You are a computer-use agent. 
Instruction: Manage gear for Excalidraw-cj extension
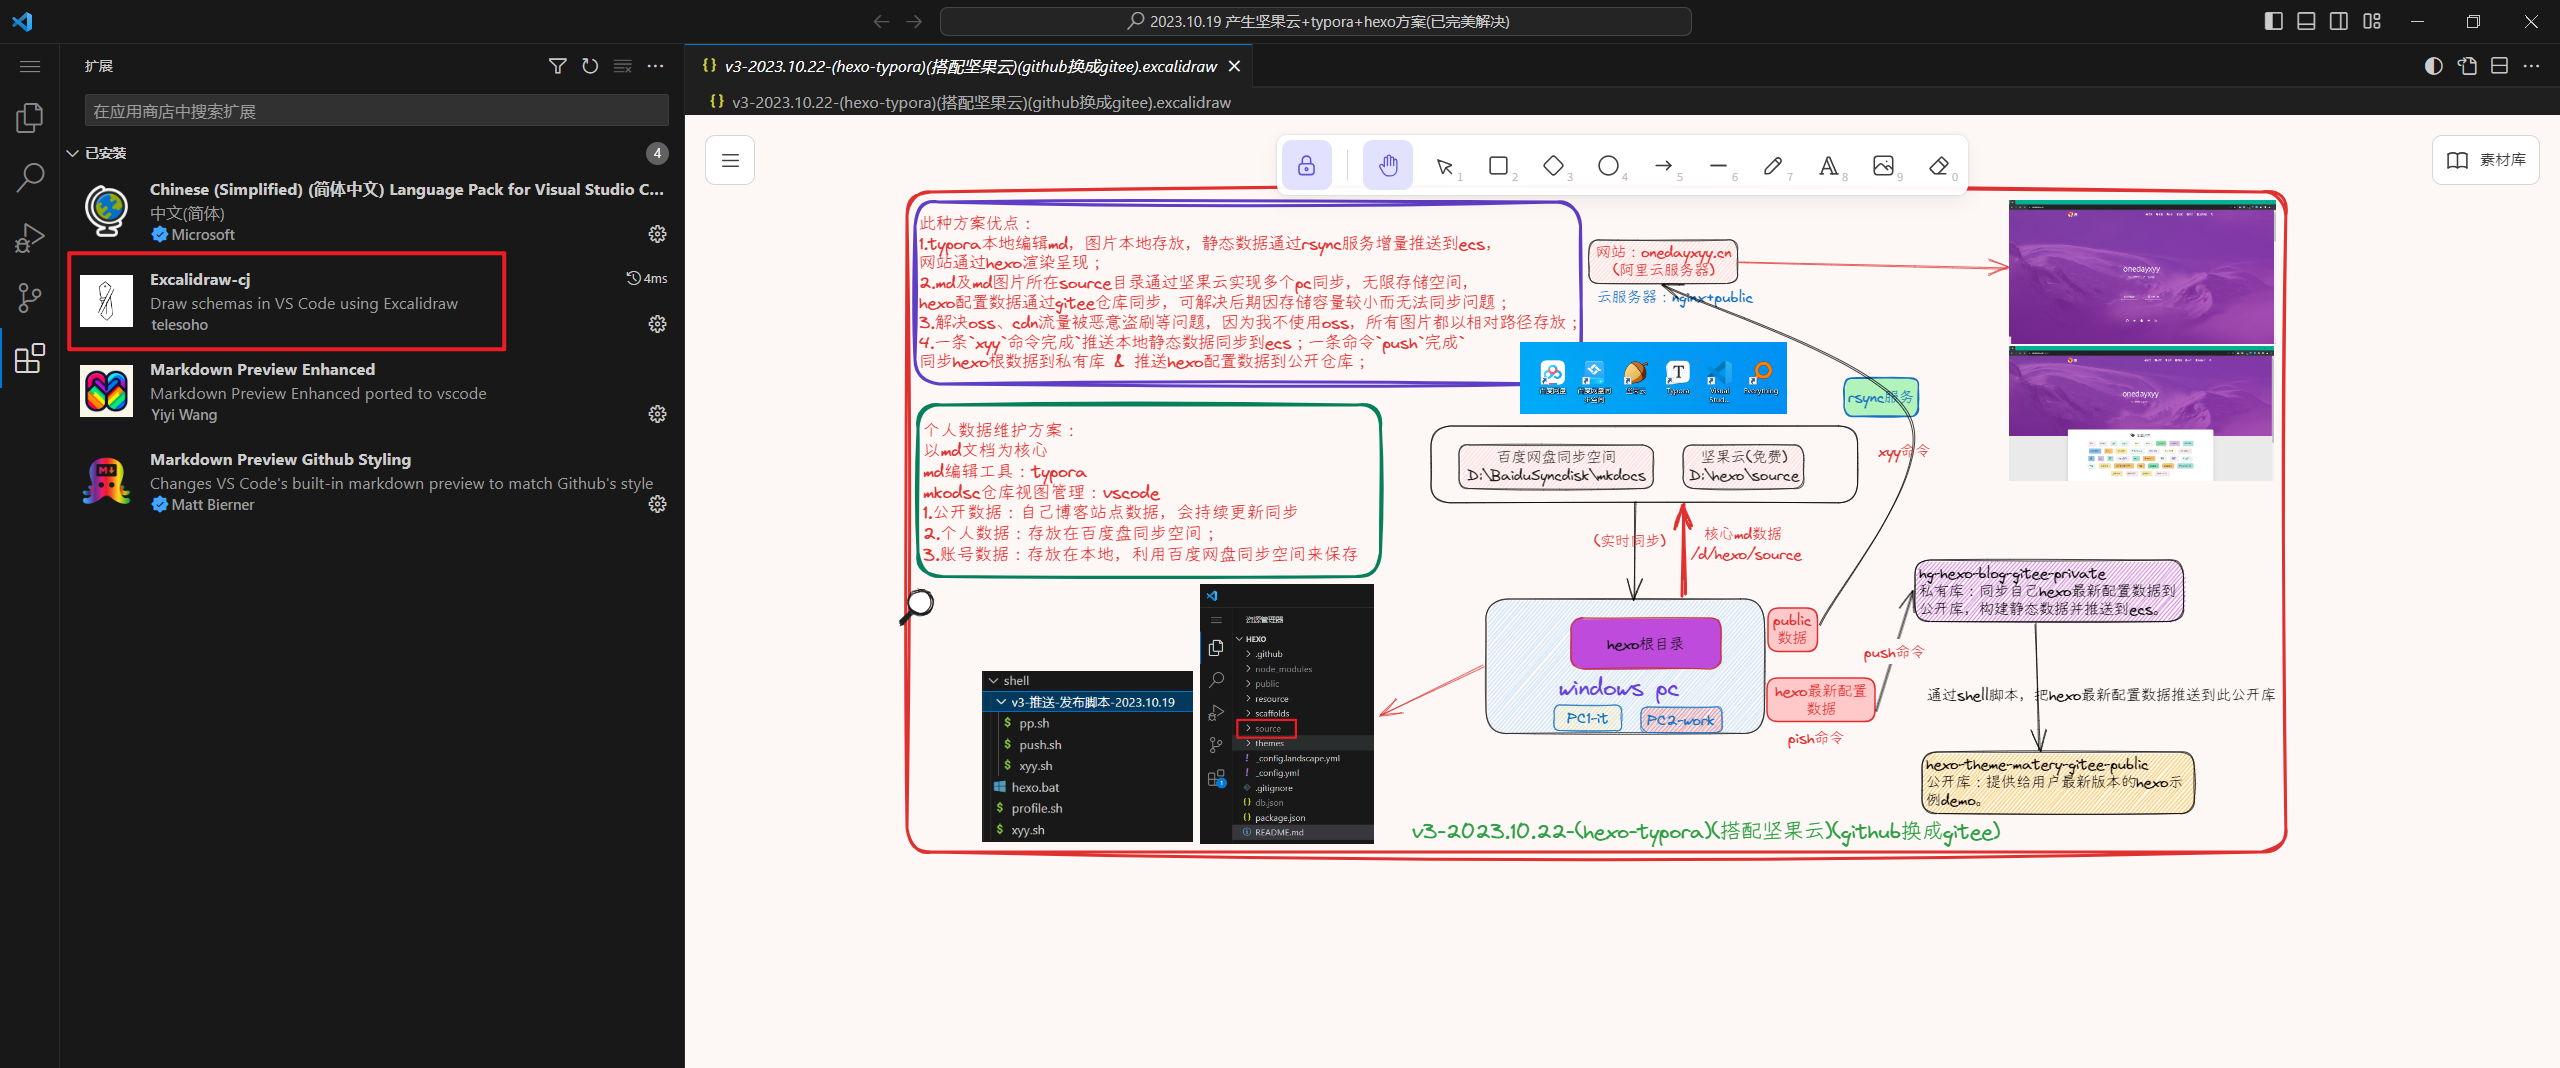tap(657, 324)
